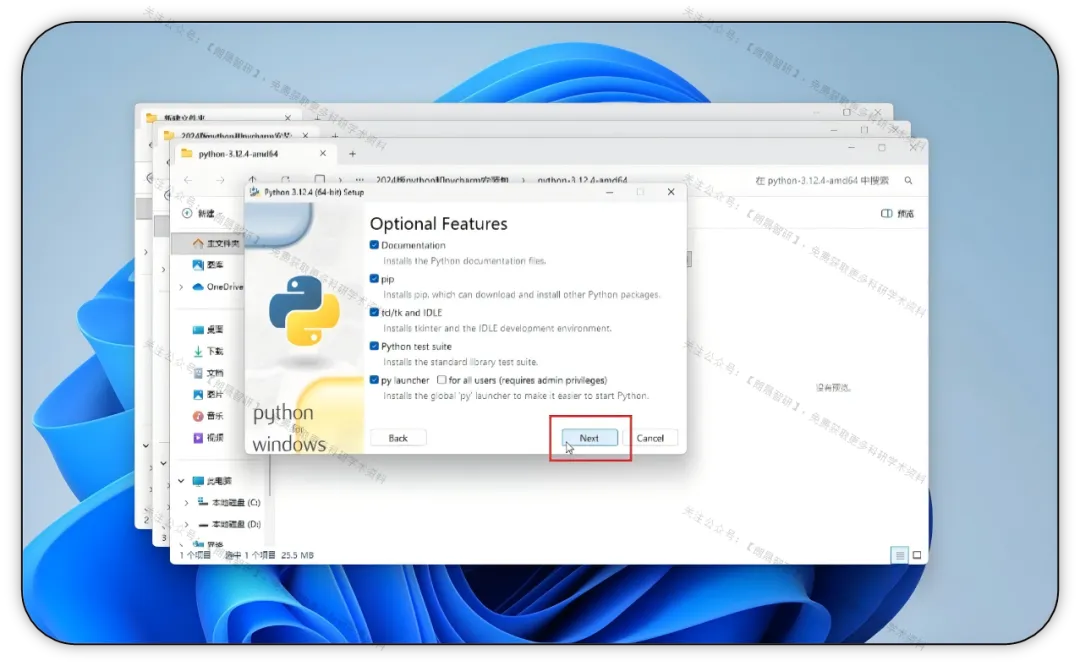1080x666 pixels.
Task: Open 图库 (Gallery) in the sidebar
Action: click(x=208, y=264)
